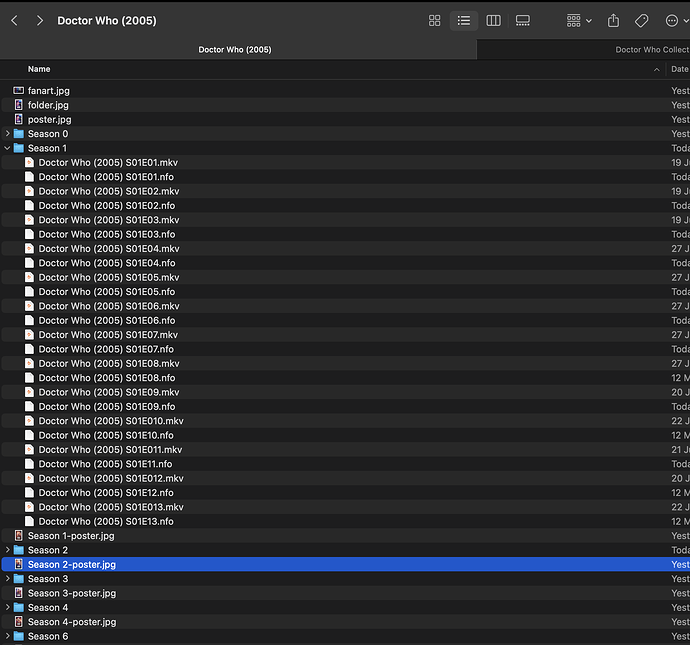Select file Doctor Who (2005) S01E012.mkv

click(111, 478)
